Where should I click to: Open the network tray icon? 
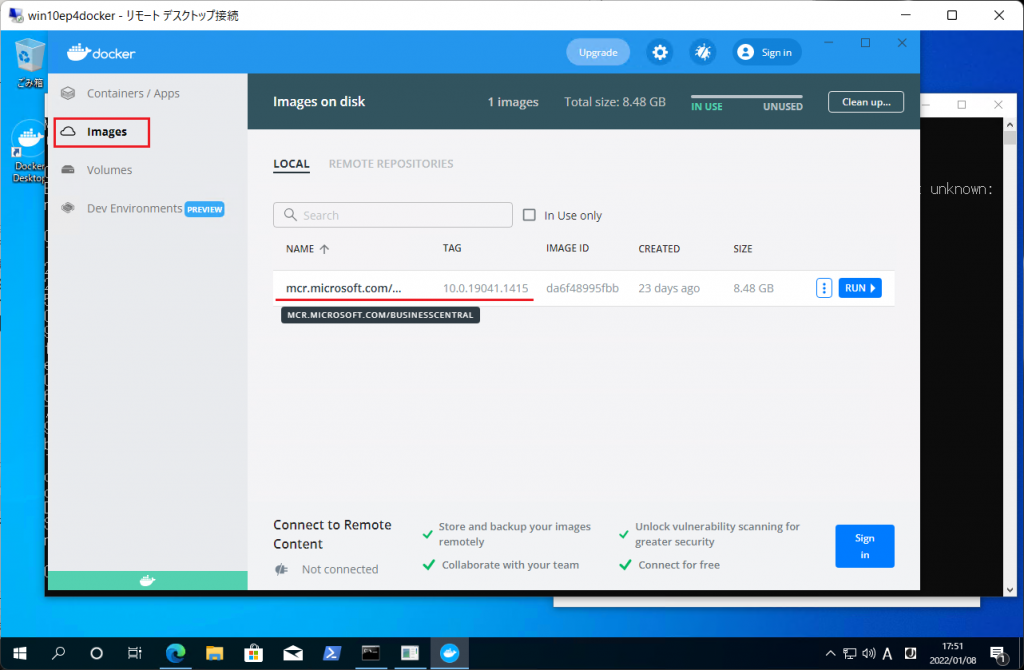(850, 654)
